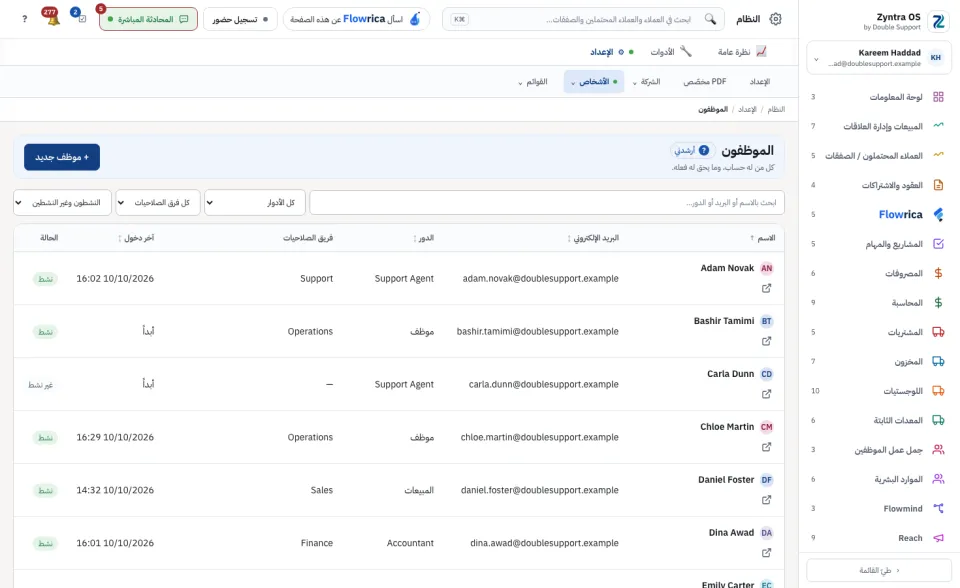Viewport: 960px width, 588px height.
Task: Expand the الأشخاص submenu
Action: tap(594, 81)
